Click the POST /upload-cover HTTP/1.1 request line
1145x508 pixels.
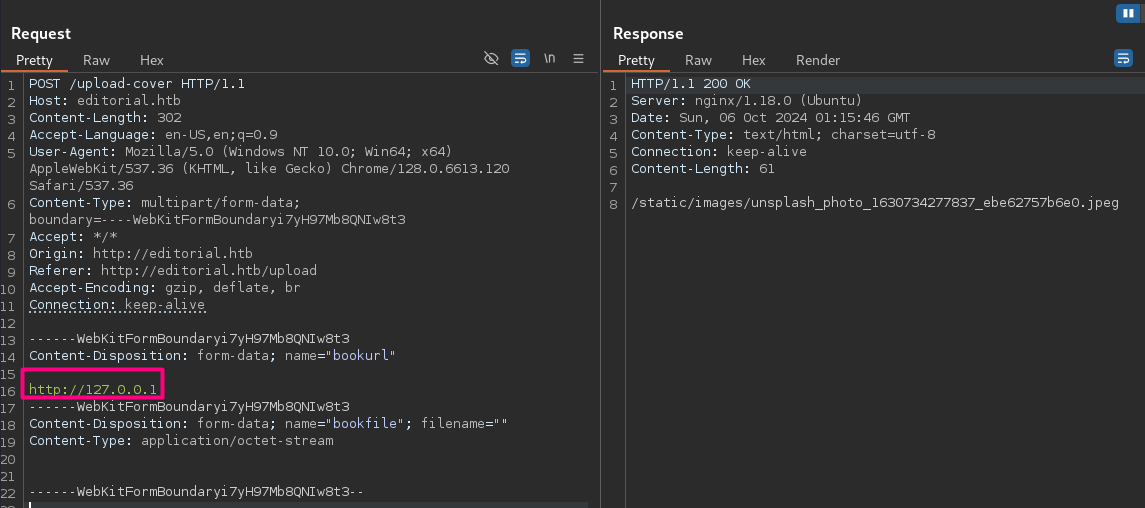pos(137,84)
